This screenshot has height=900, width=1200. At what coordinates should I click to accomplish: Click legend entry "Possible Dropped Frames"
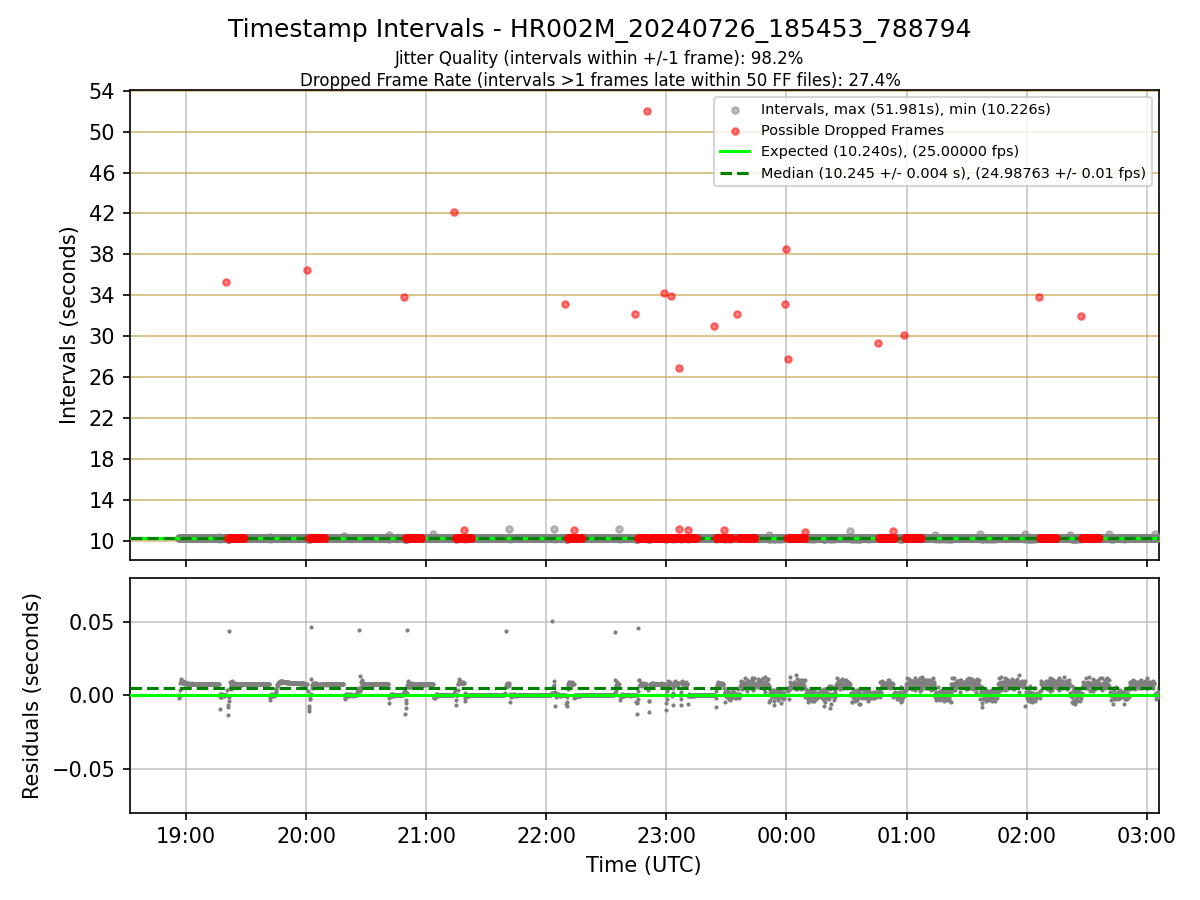[x=851, y=130]
